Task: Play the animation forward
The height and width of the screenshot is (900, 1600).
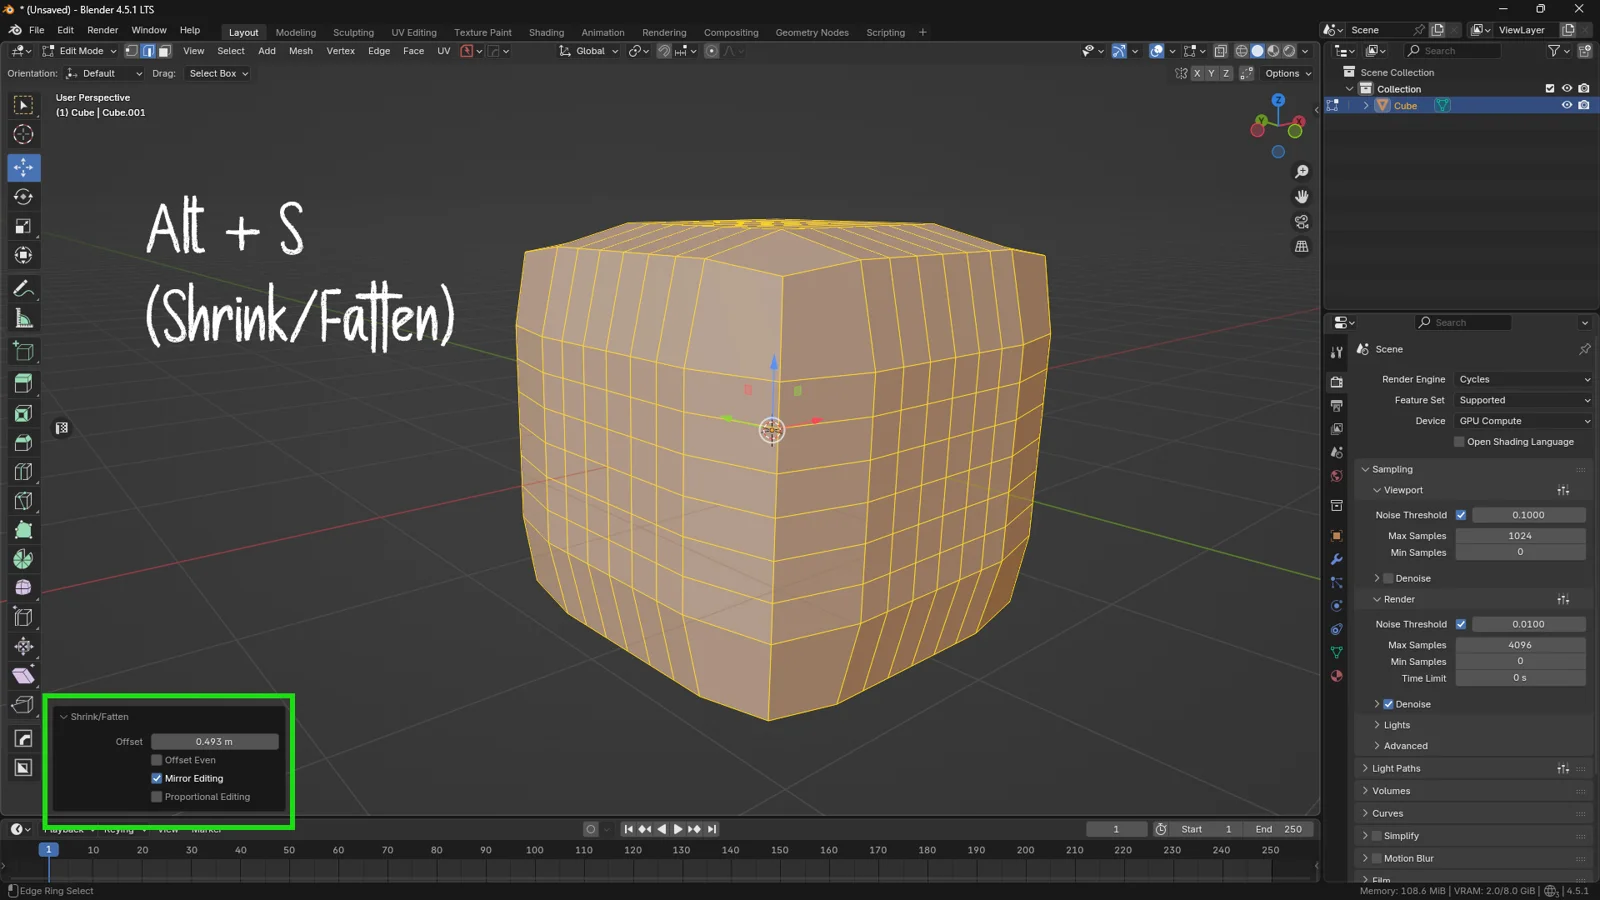Action: tap(678, 829)
